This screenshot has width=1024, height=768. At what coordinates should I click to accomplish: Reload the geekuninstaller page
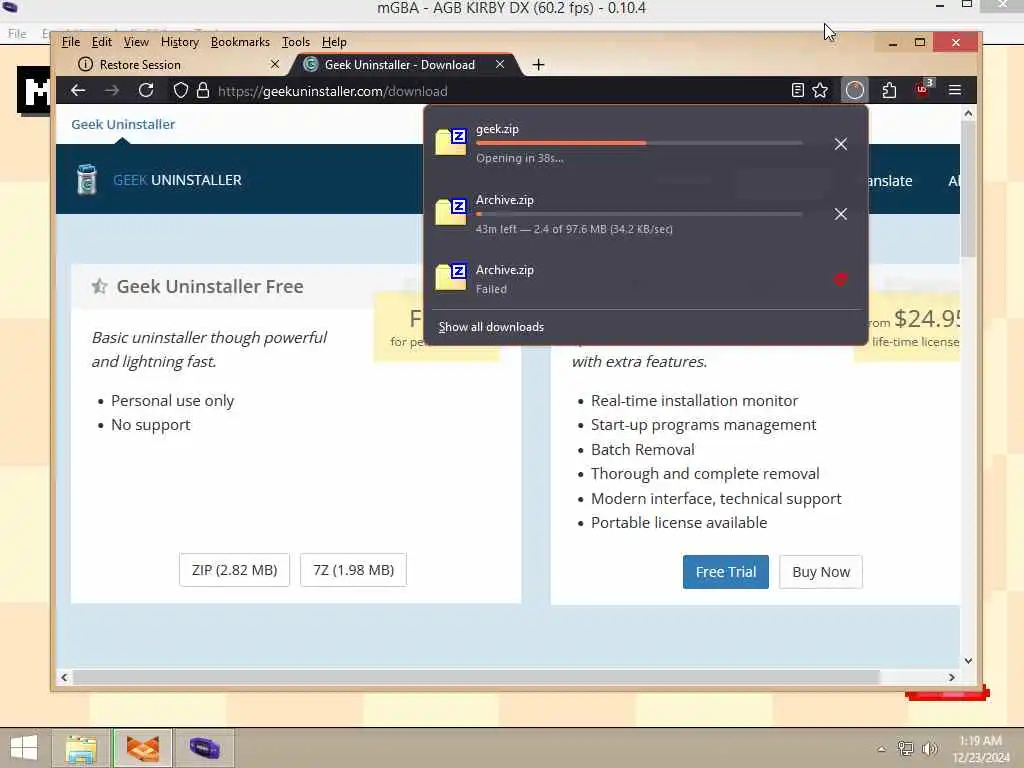(146, 91)
